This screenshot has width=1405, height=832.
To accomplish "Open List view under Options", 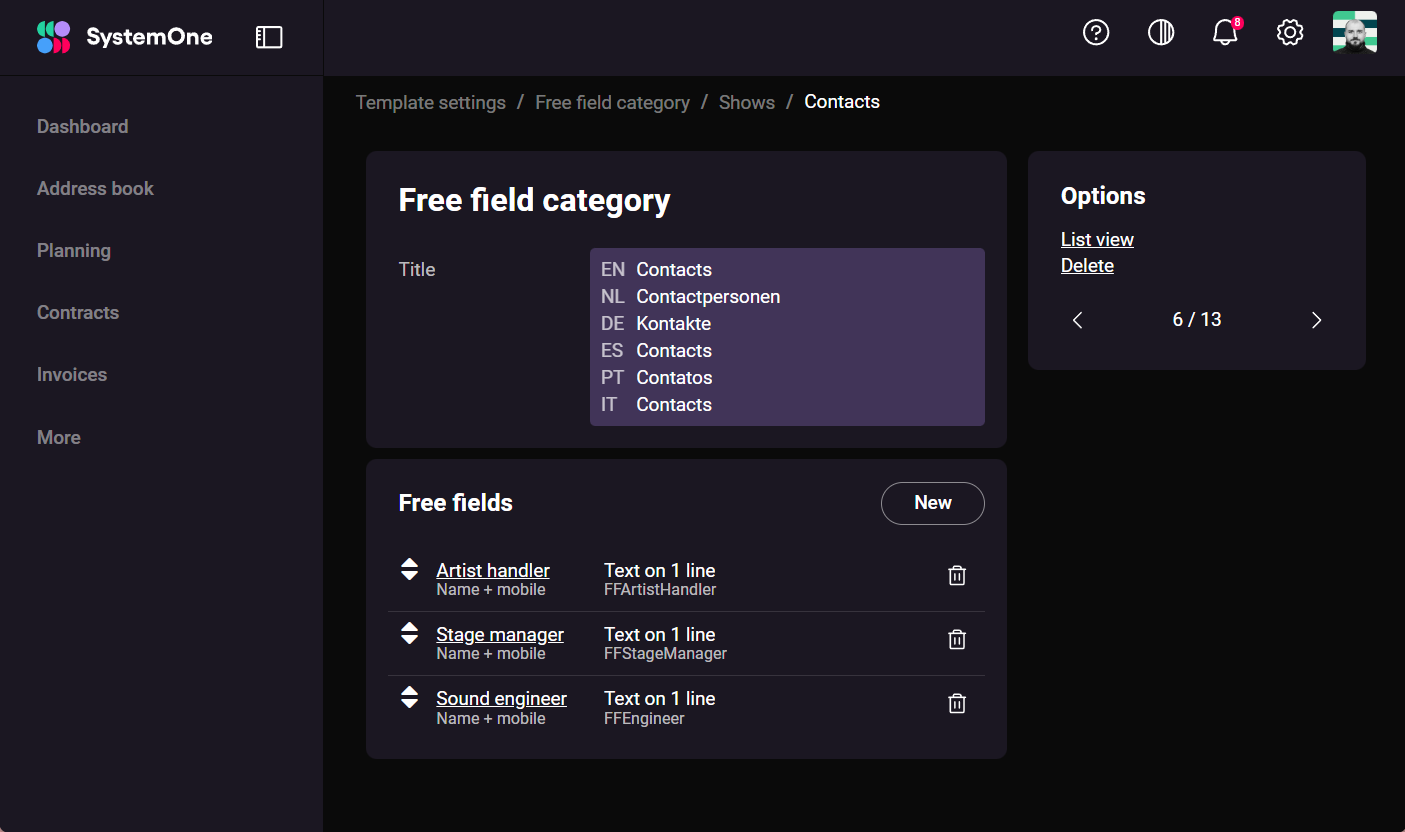I will click(x=1097, y=239).
